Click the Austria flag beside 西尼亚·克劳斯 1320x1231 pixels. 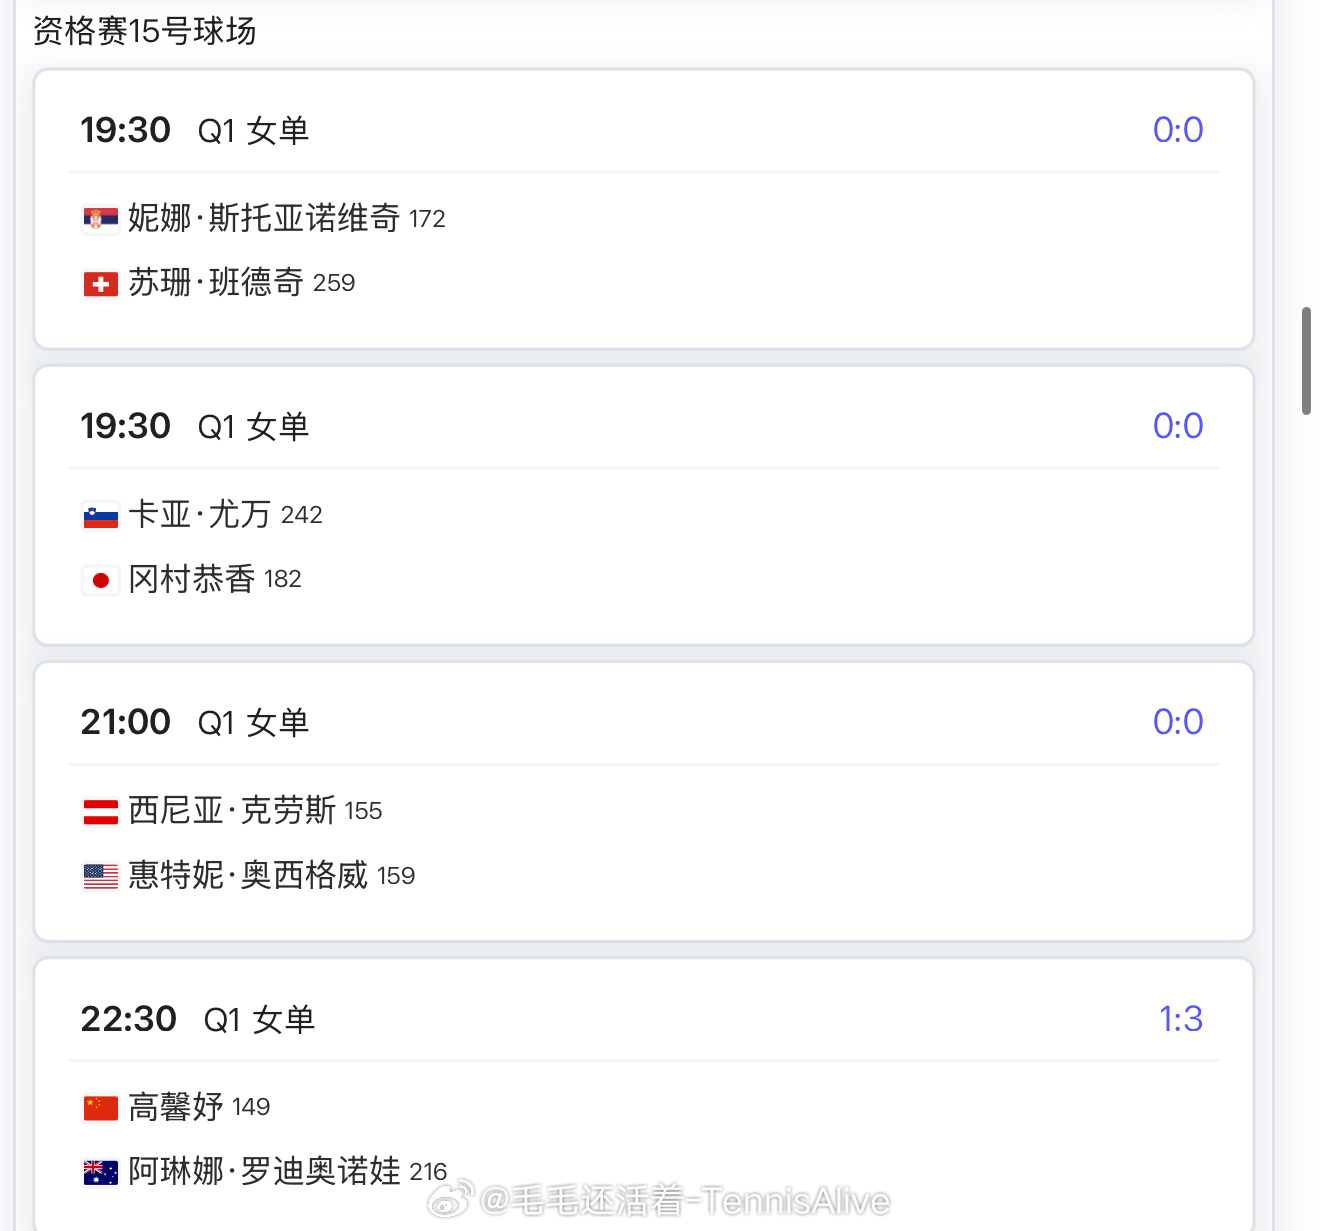[x=100, y=812]
